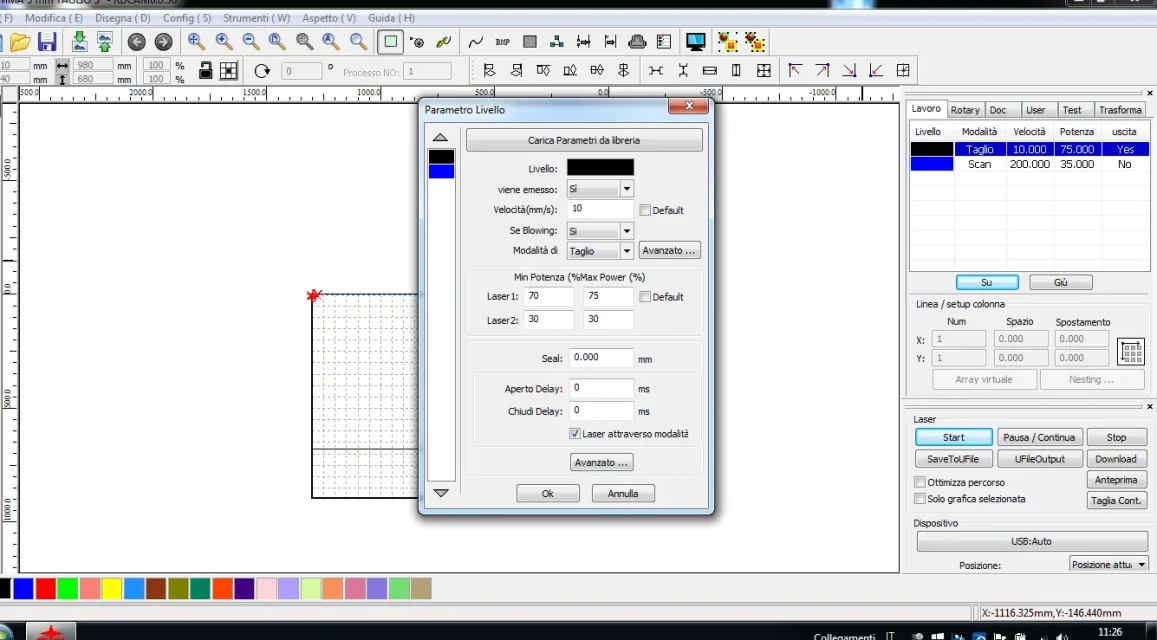The height and width of the screenshot is (640, 1157).
Task: Open the Disegna menu
Action: click(x=122, y=18)
